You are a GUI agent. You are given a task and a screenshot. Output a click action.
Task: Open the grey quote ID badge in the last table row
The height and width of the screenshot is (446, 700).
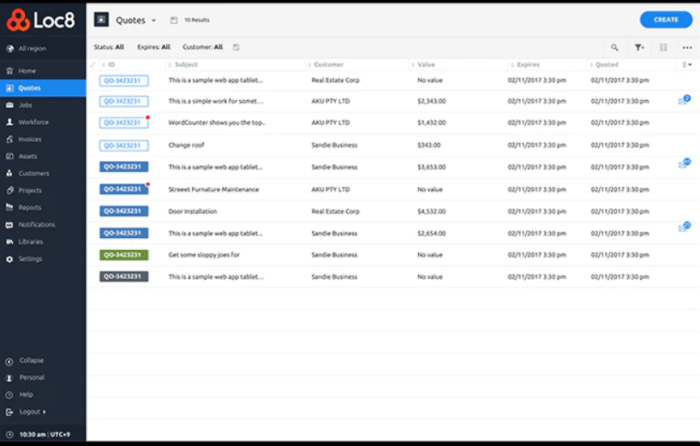click(124, 277)
